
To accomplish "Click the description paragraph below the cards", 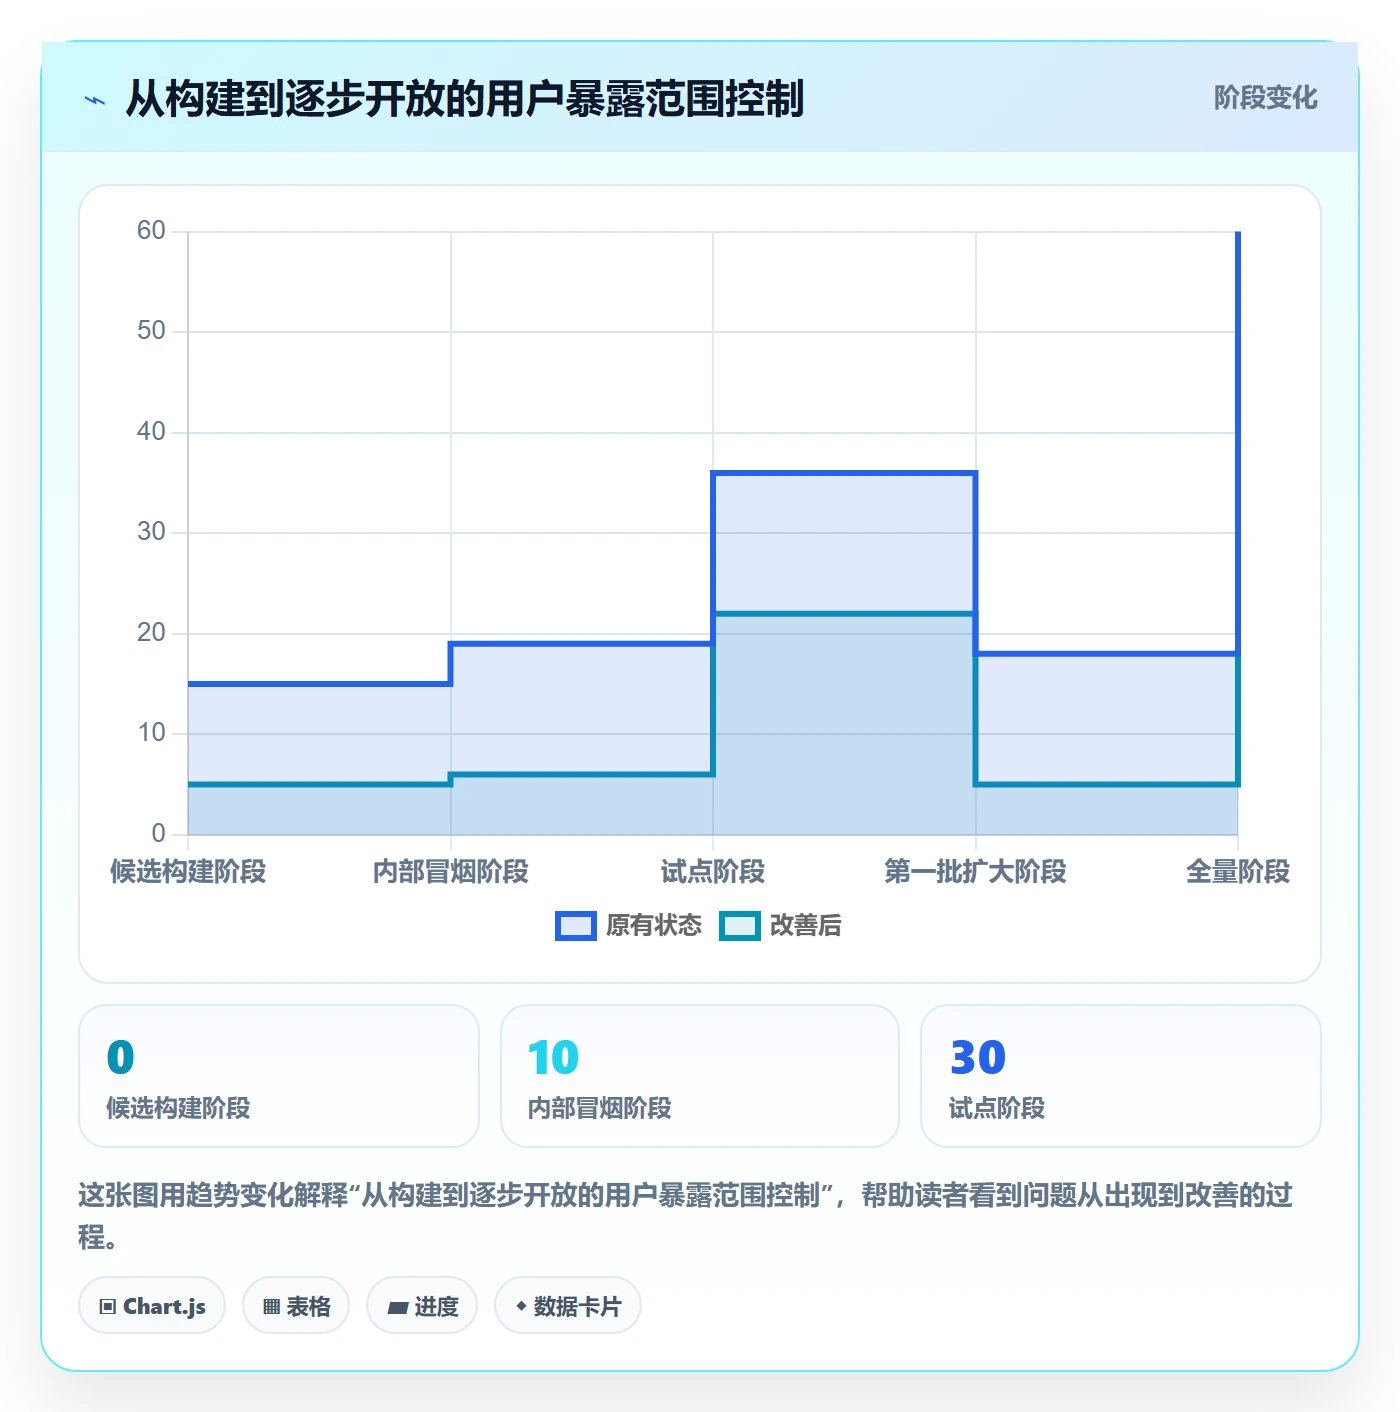I will [686, 1216].
